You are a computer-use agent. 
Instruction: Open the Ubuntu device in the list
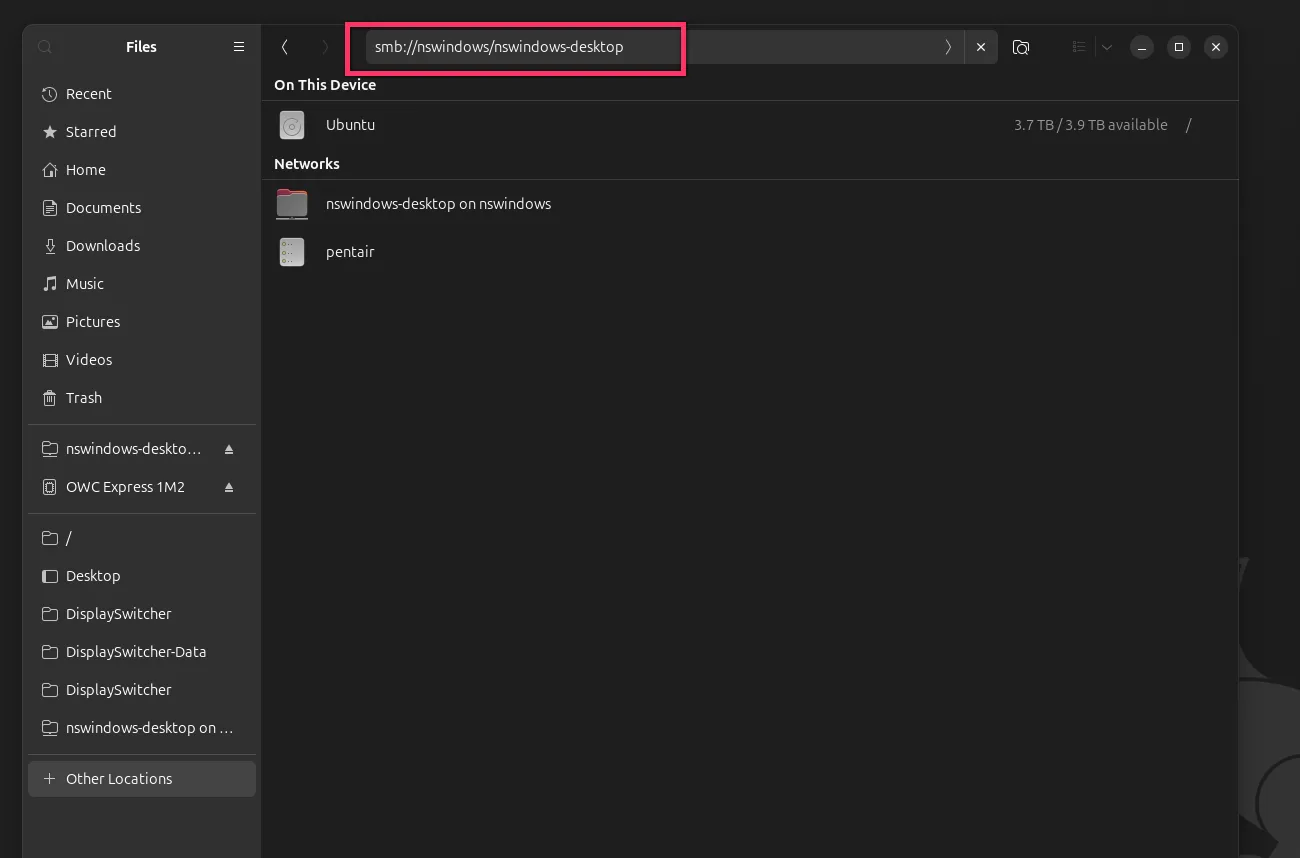(x=750, y=125)
